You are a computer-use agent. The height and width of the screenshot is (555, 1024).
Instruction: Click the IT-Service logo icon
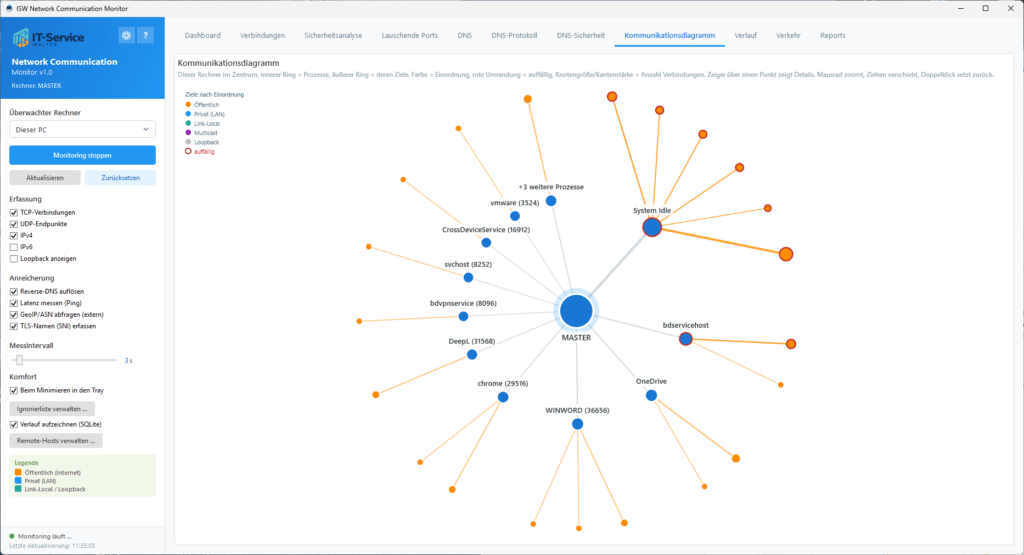(21, 37)
